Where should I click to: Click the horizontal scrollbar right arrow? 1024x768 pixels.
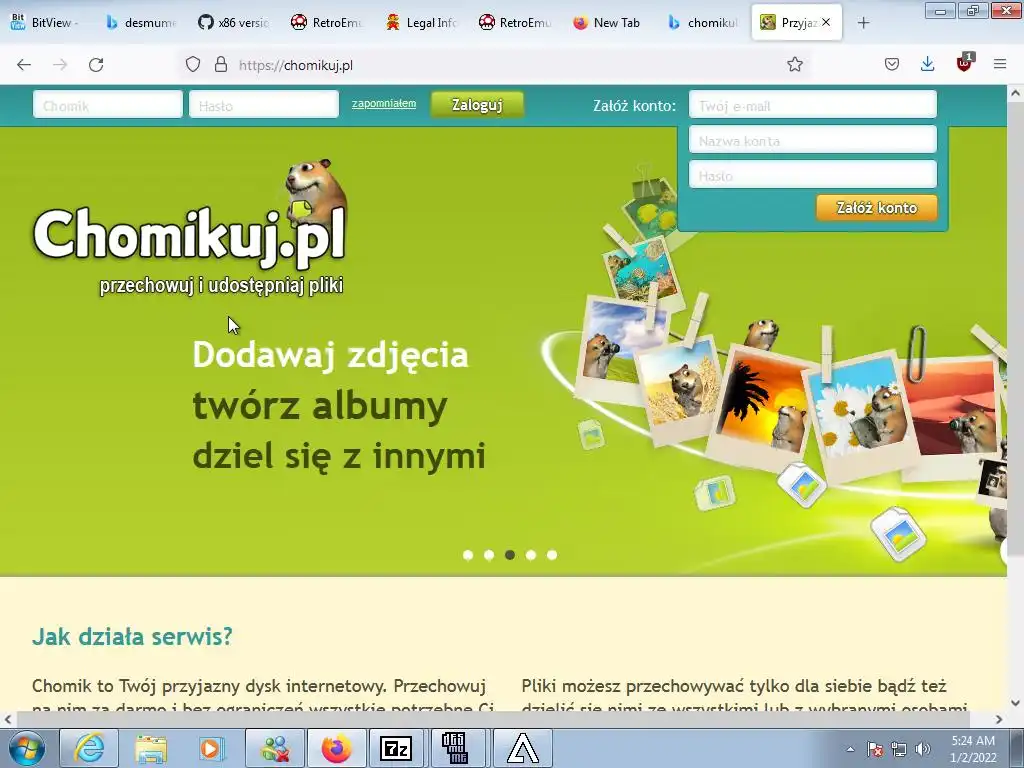(999, 720)
